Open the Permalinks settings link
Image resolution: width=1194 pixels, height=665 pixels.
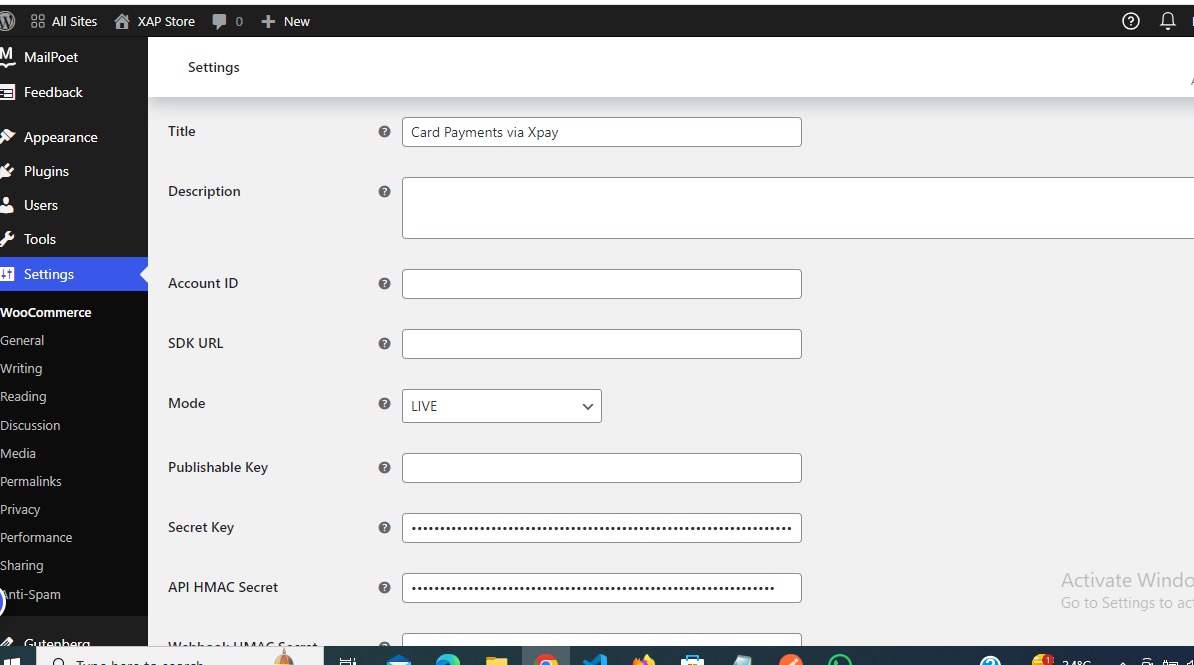(31, 481)
